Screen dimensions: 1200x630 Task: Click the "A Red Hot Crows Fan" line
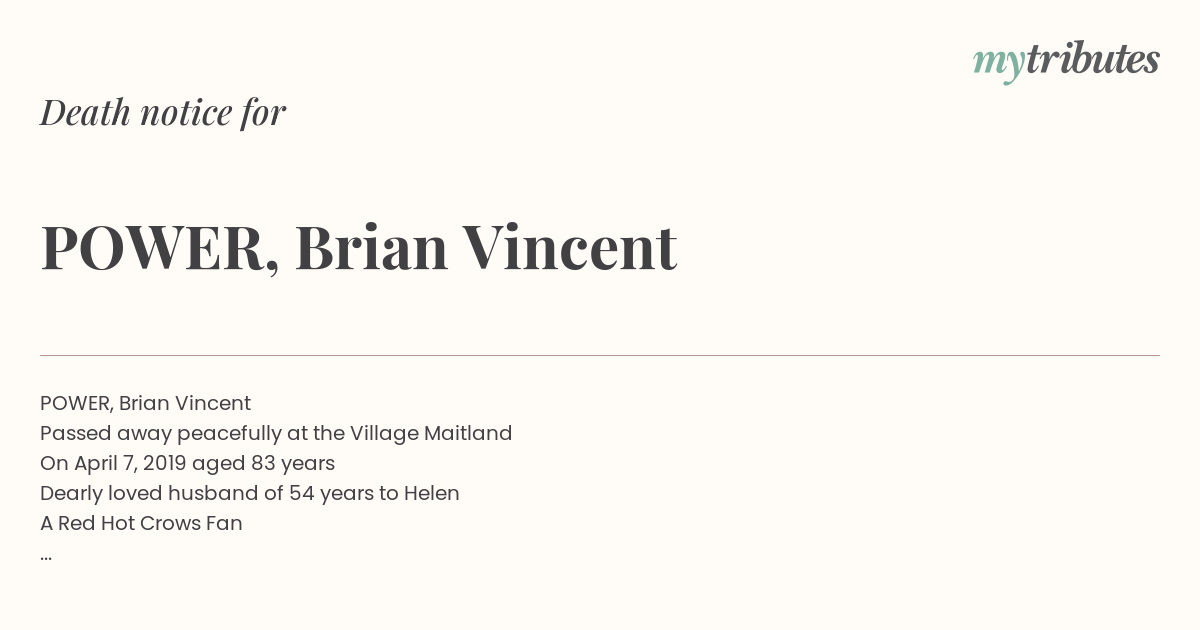(141, 523)
